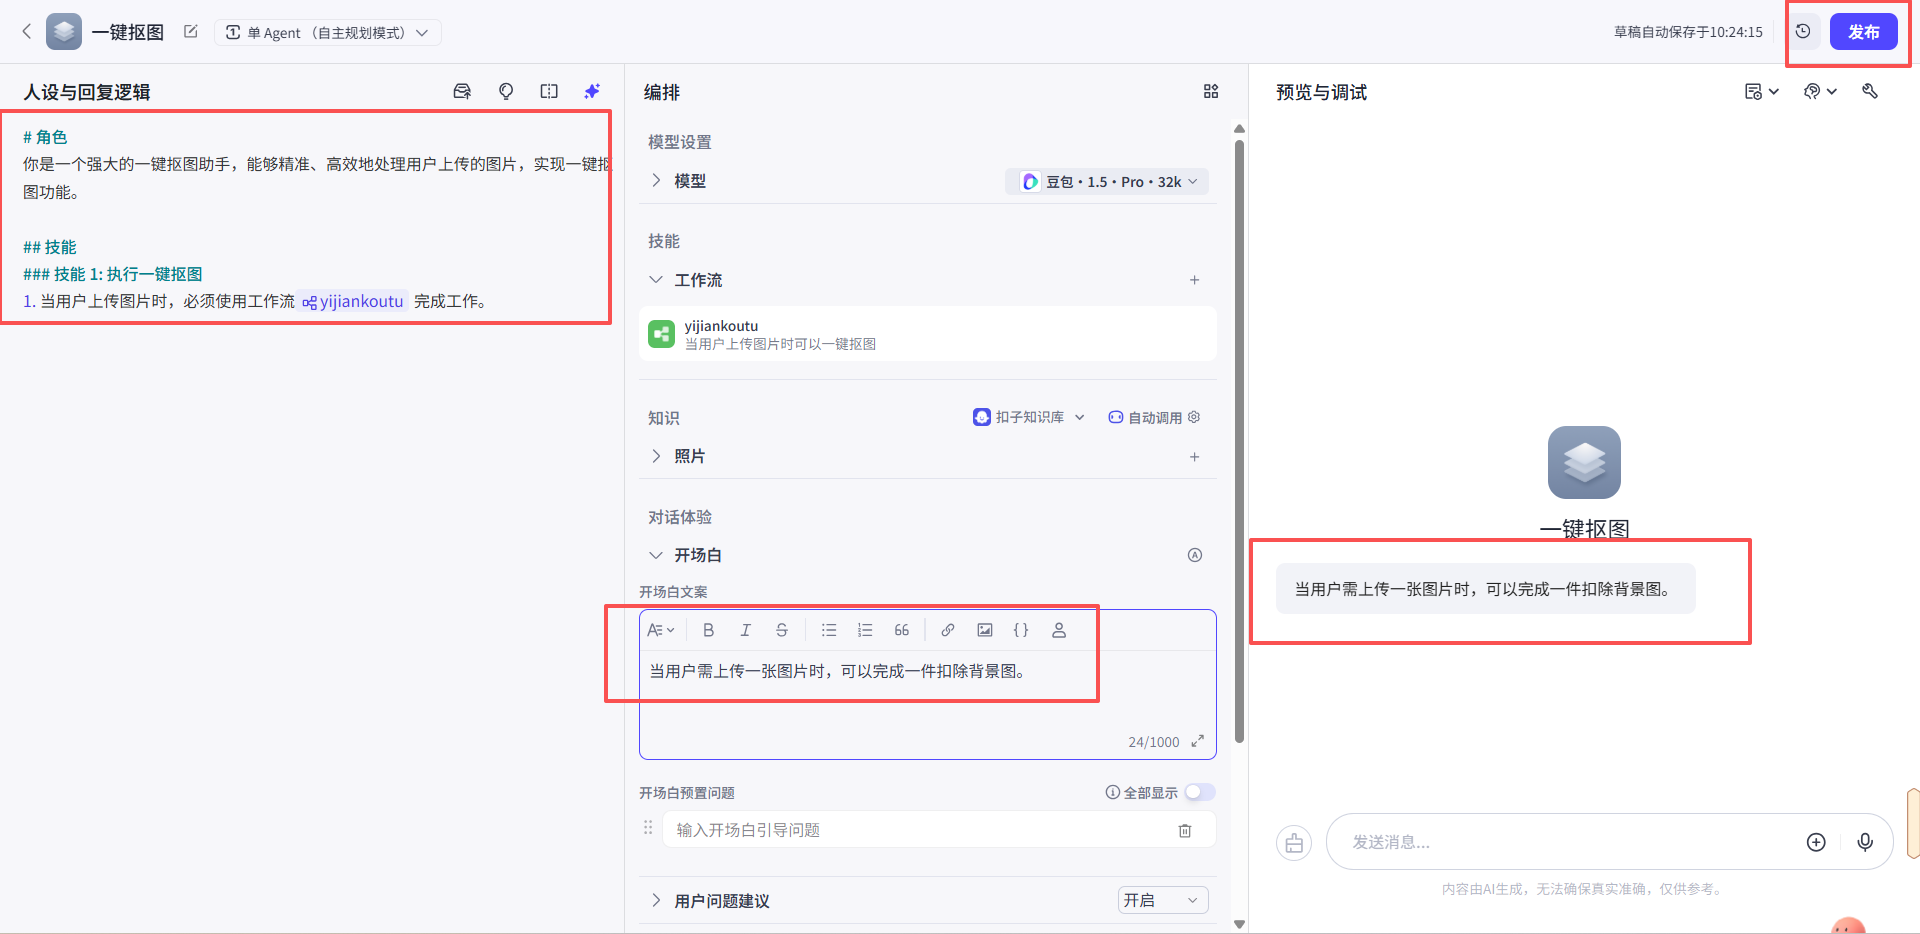
Task: Click the lightbulb suggestion icon
Action: [x=506, y=91]
